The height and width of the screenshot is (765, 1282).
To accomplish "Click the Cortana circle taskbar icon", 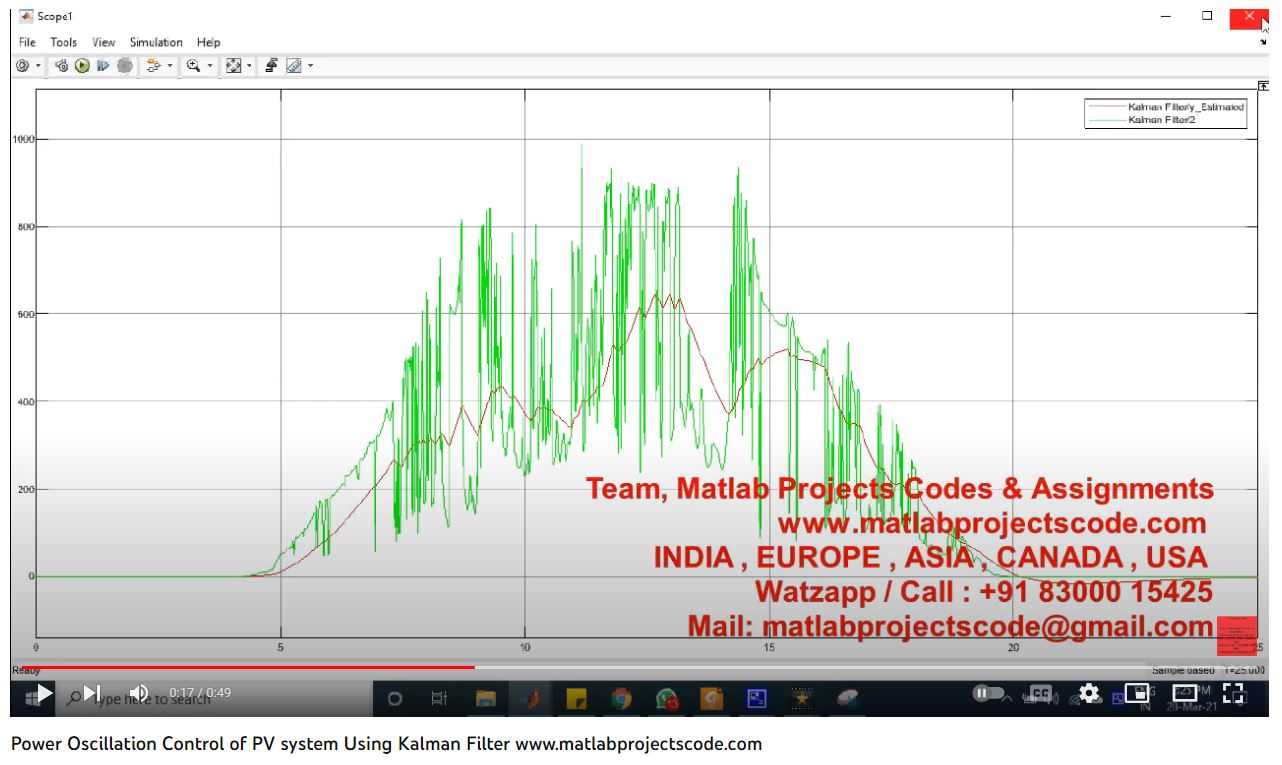I will pos(394,699).
